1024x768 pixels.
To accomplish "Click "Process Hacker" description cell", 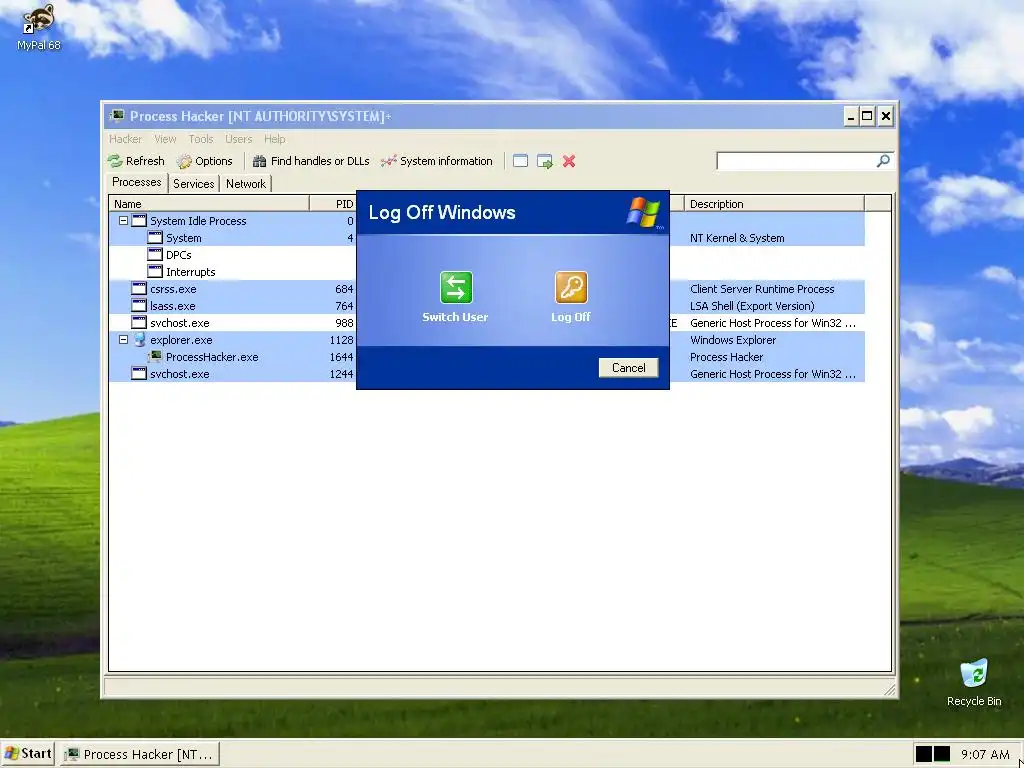I will pos(726,357).
